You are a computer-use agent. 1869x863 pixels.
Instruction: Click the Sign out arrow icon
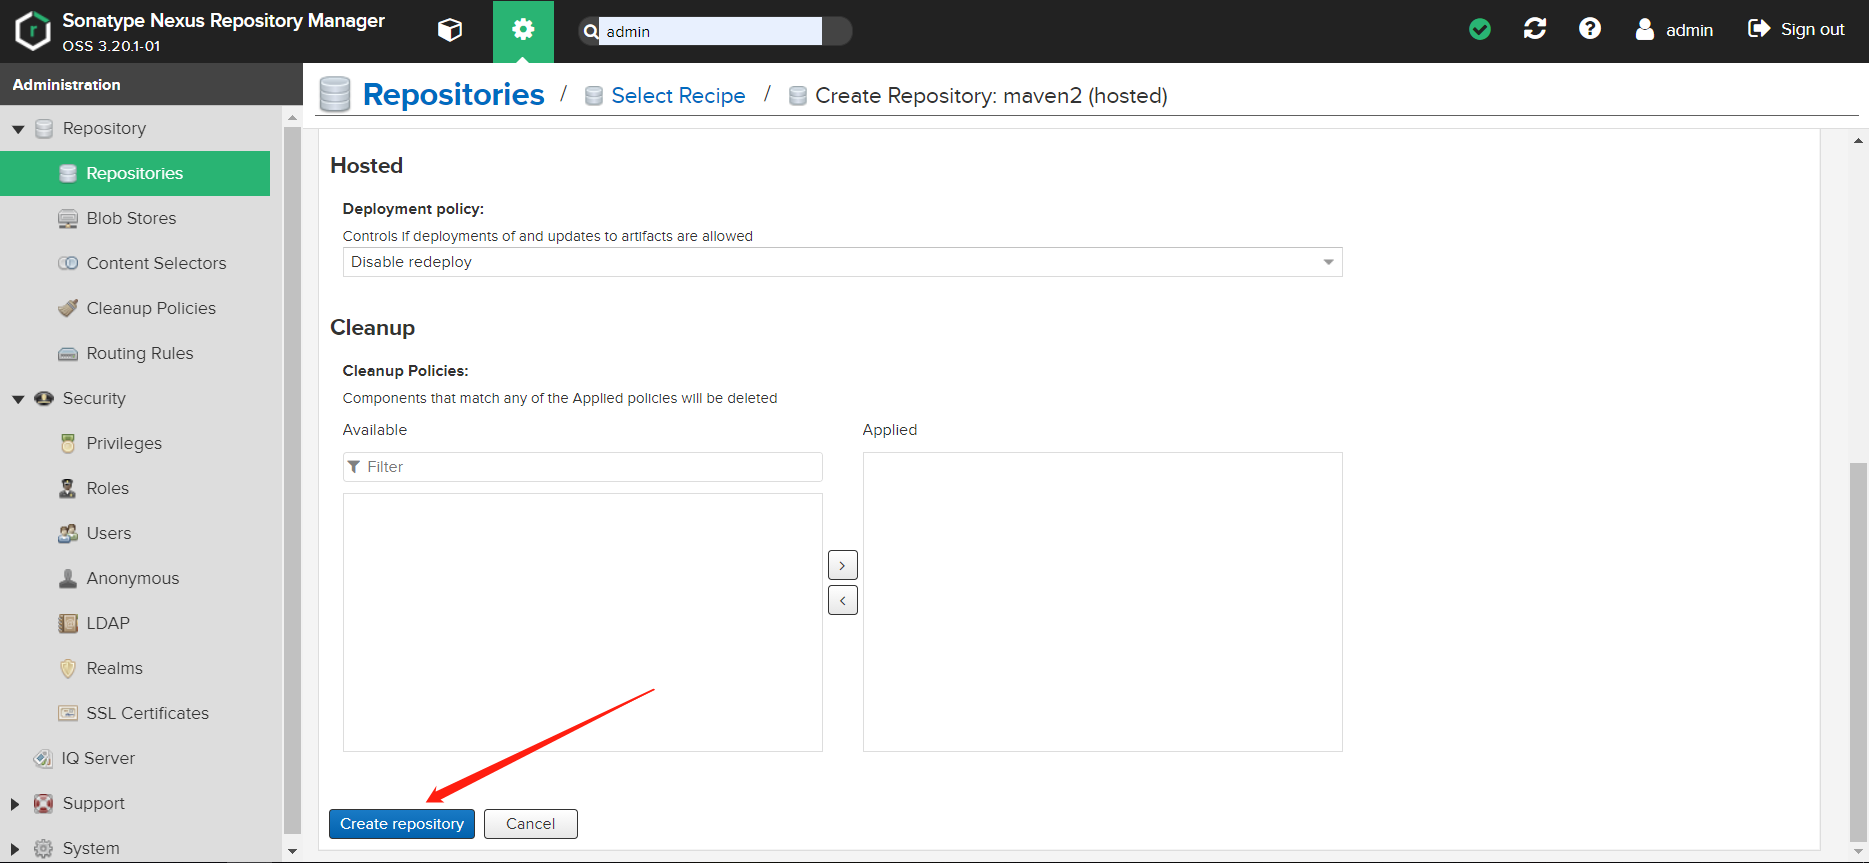click(x=1759, y=29)
